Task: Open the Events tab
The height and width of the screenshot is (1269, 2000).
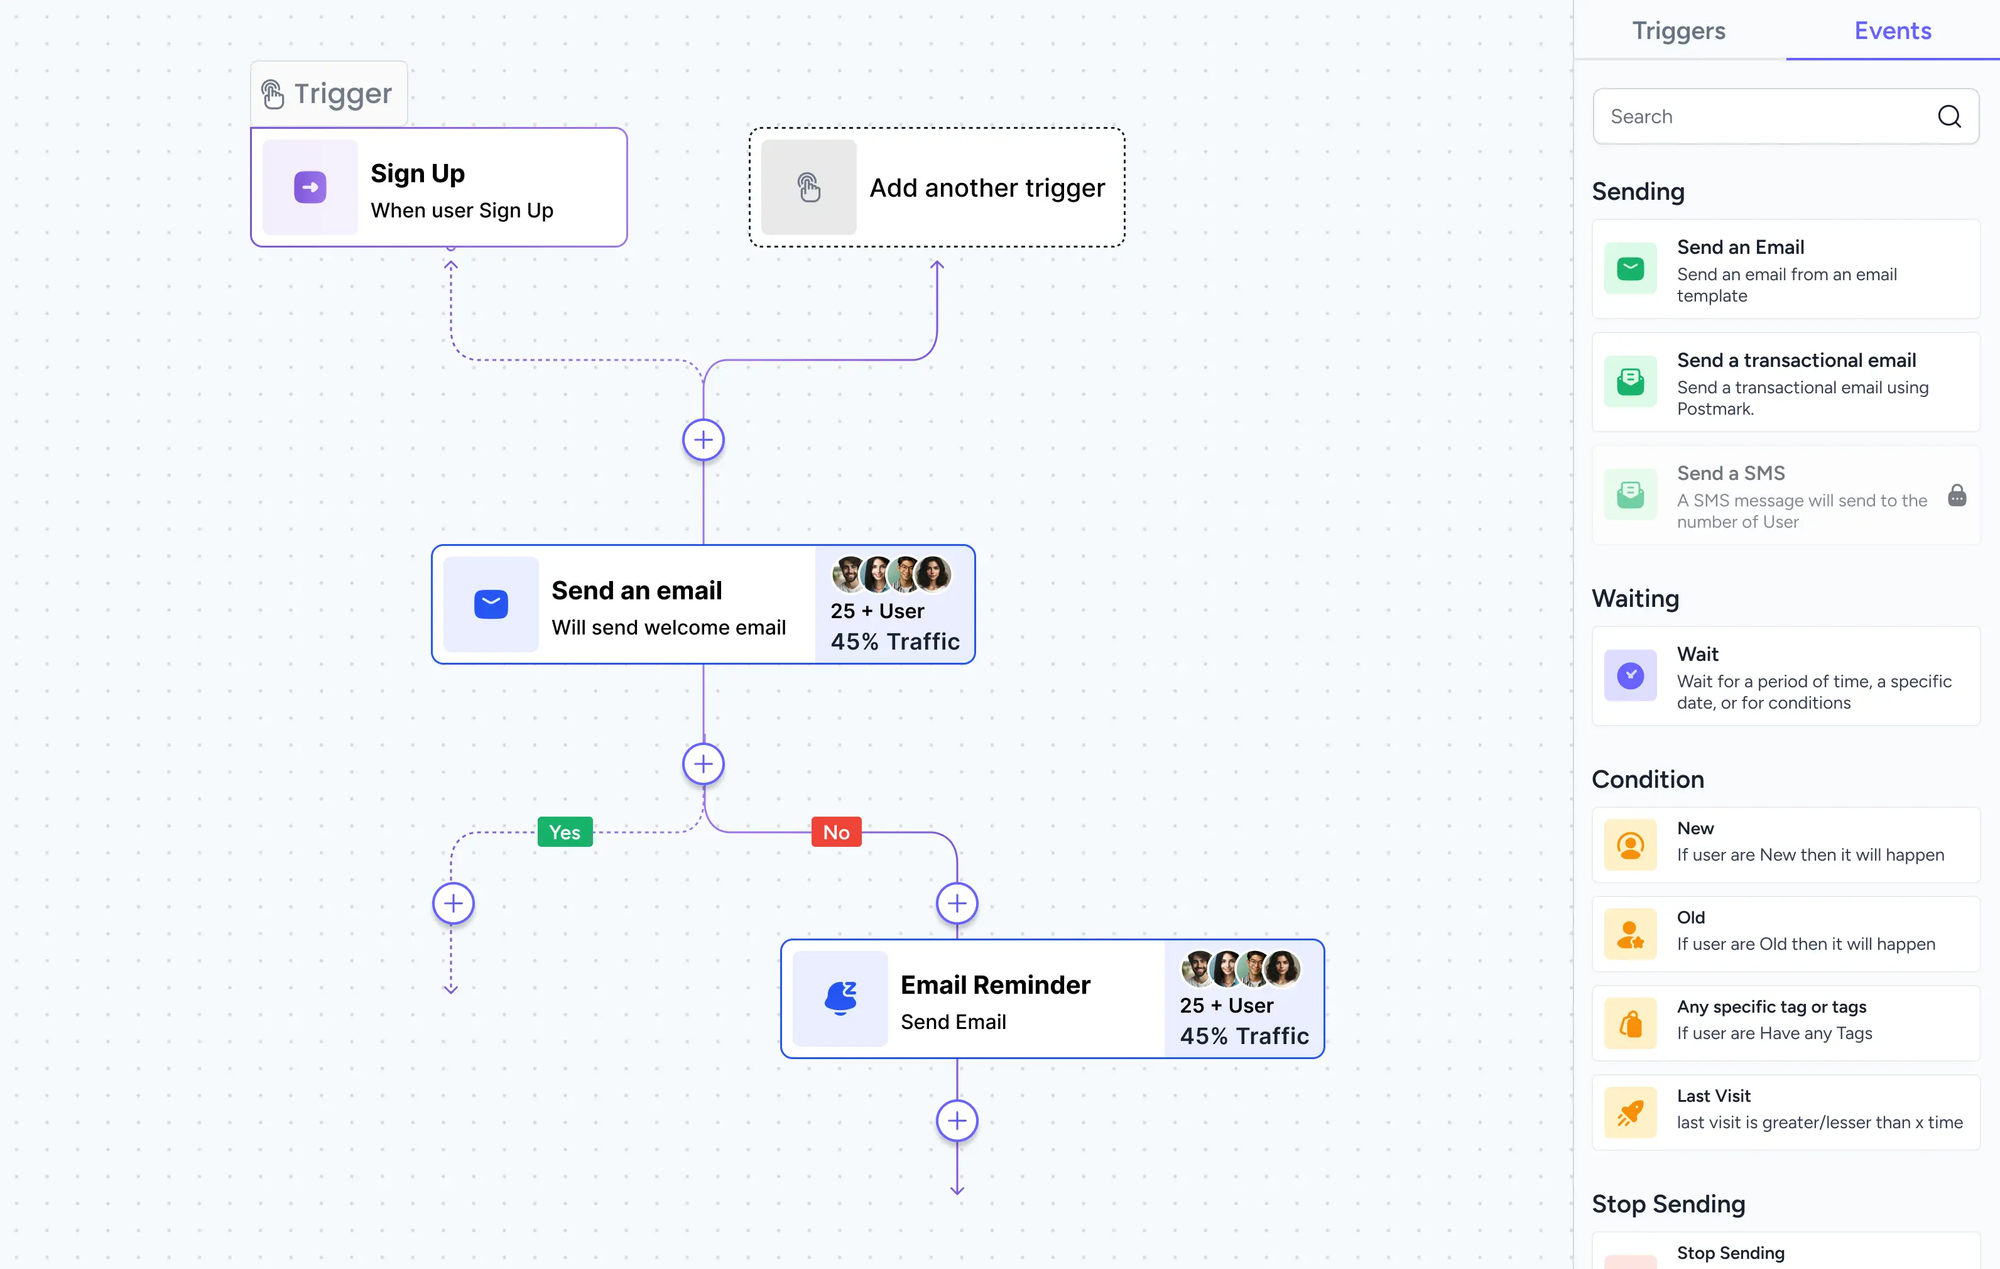Action: [x=1891, y=31]
